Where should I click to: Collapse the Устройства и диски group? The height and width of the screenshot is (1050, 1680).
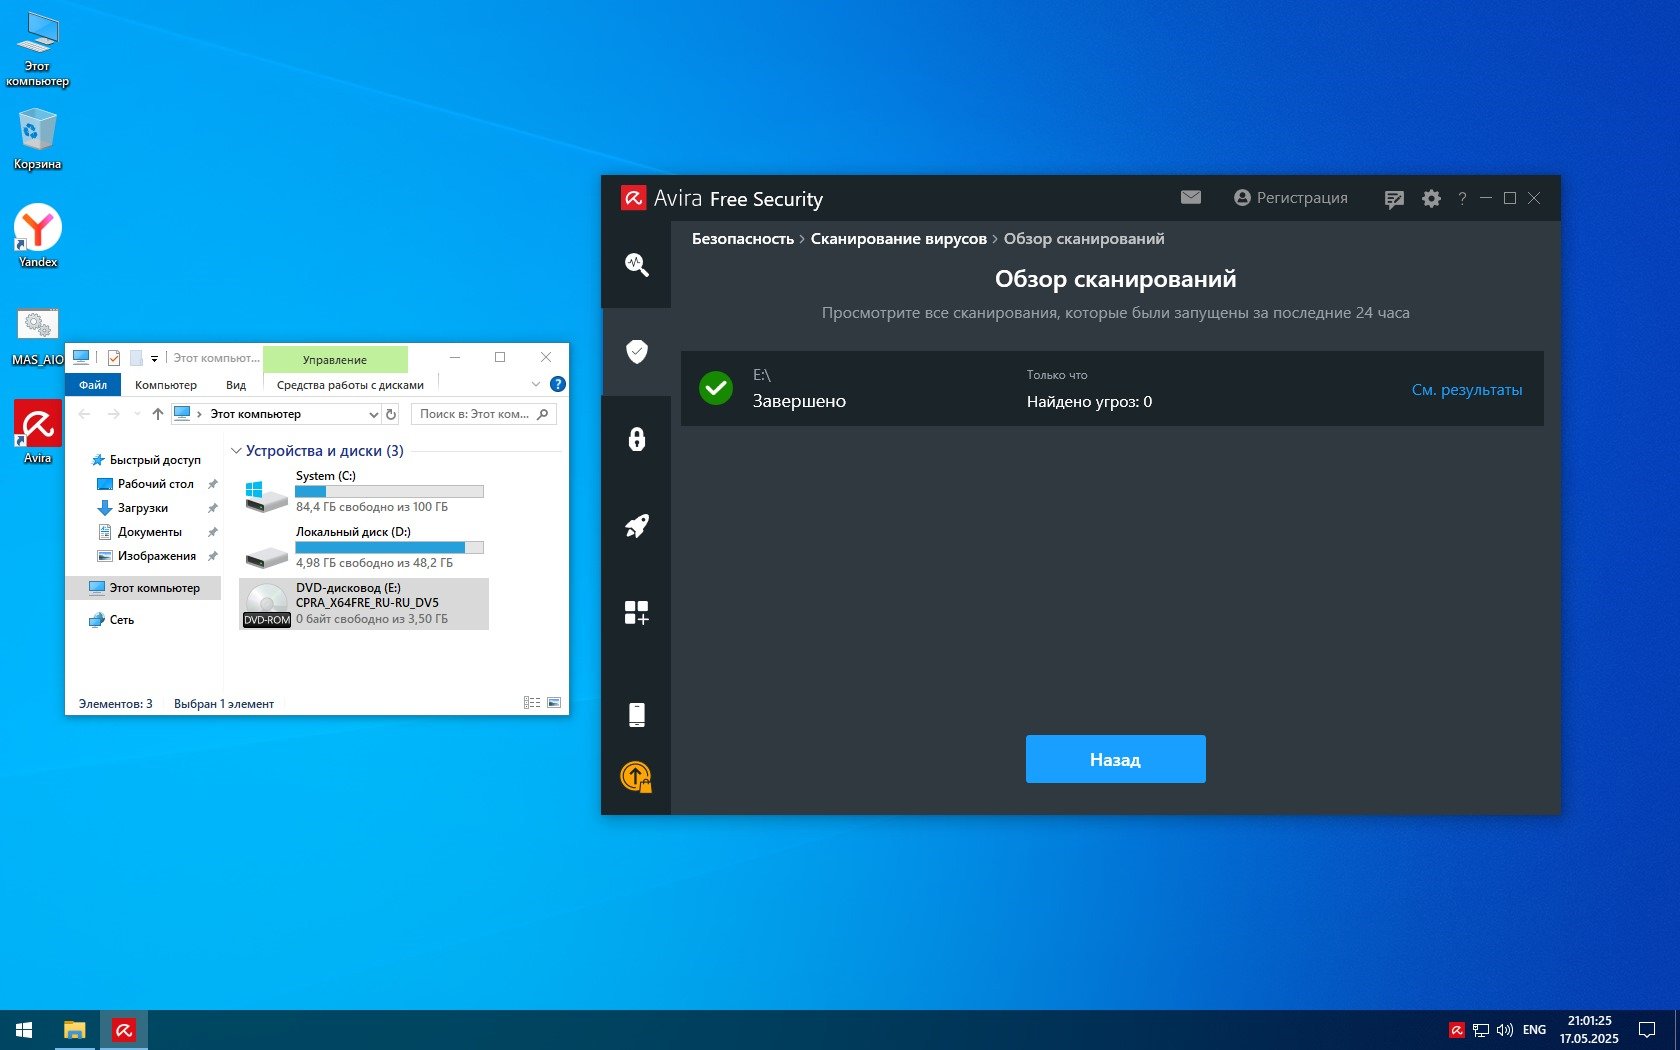tap(237, 451)
